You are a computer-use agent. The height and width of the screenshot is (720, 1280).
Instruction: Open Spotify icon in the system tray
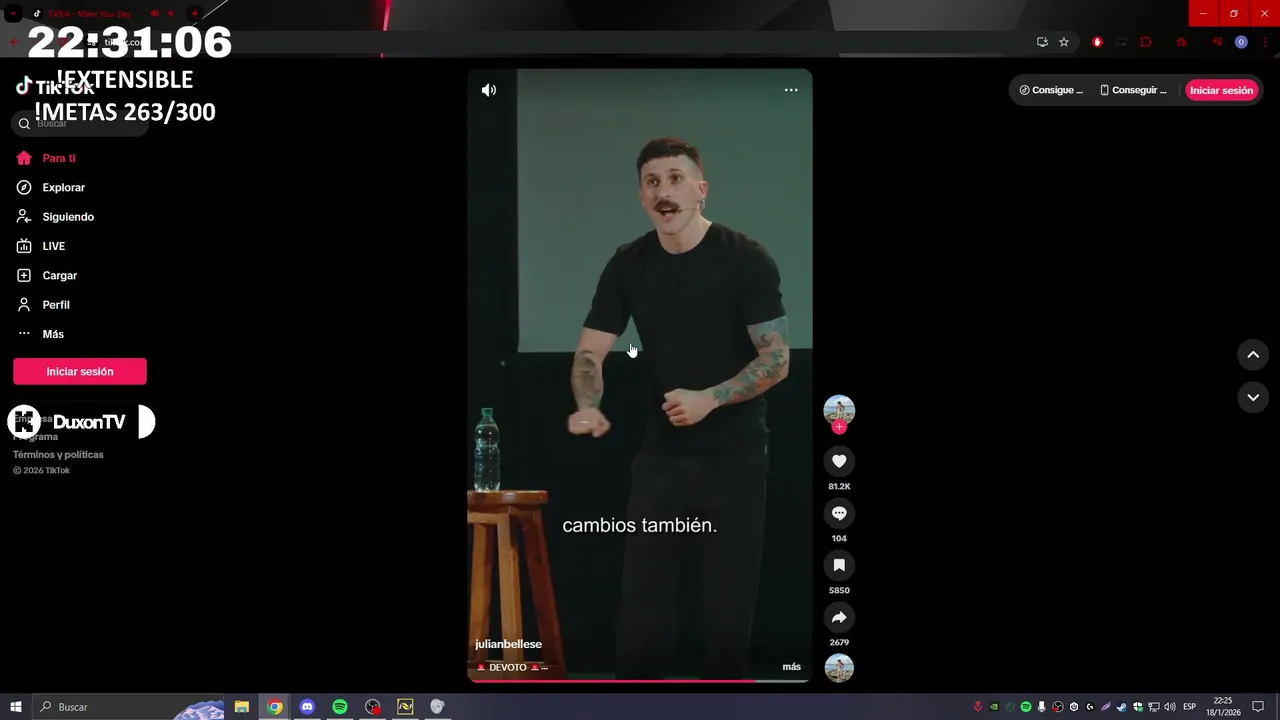pyautogui.click(x=1026, y=707)
